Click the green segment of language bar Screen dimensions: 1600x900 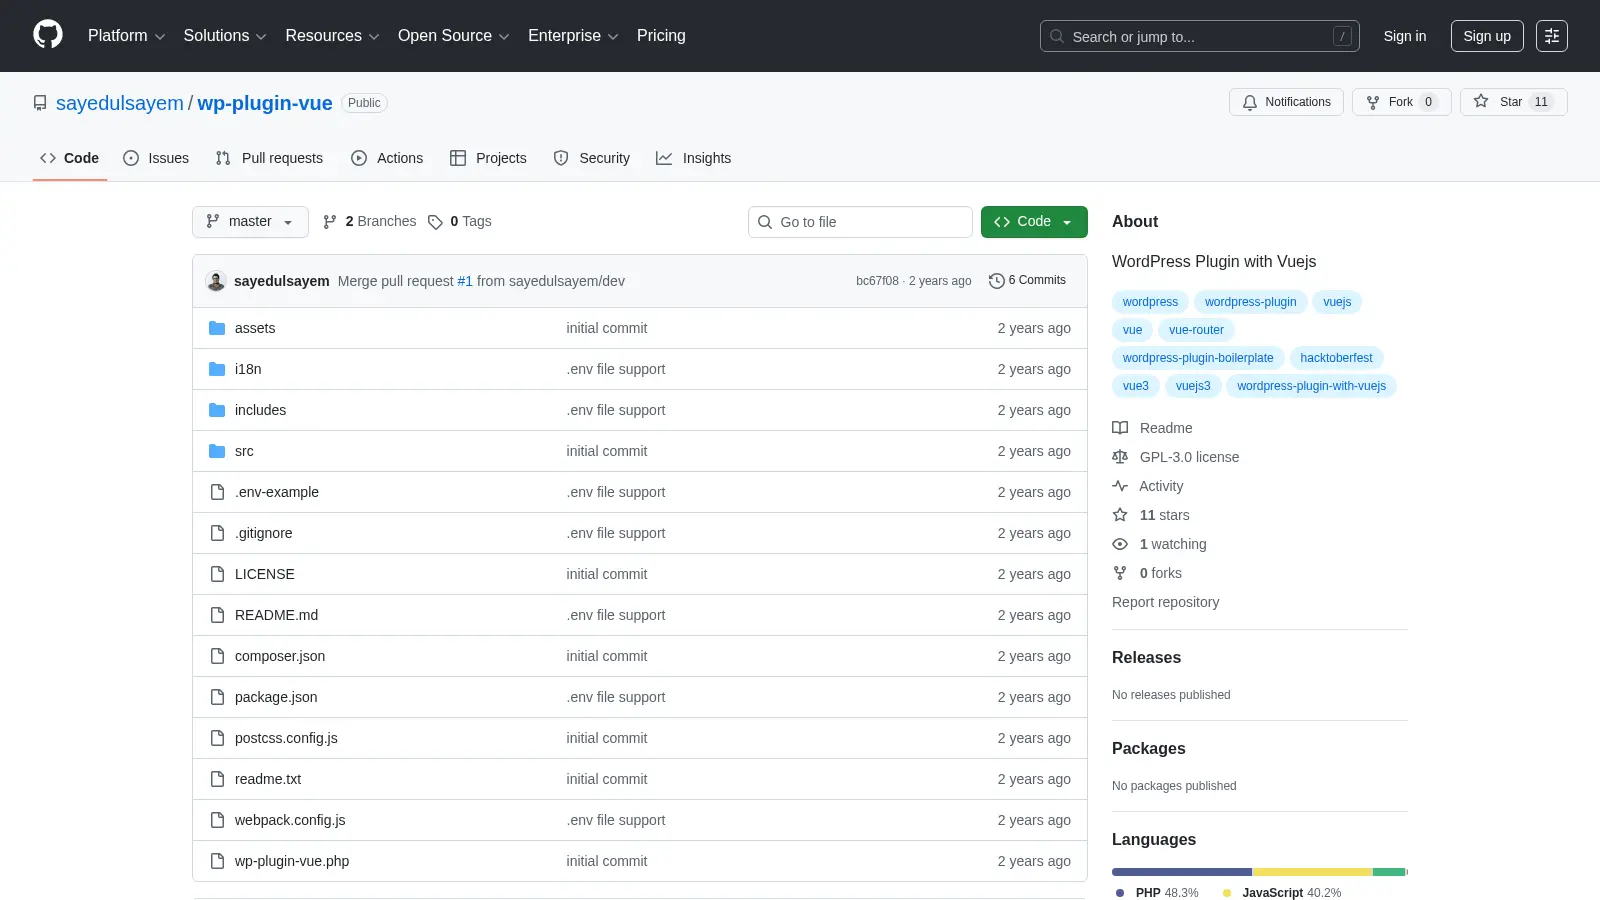(1389, 872)
